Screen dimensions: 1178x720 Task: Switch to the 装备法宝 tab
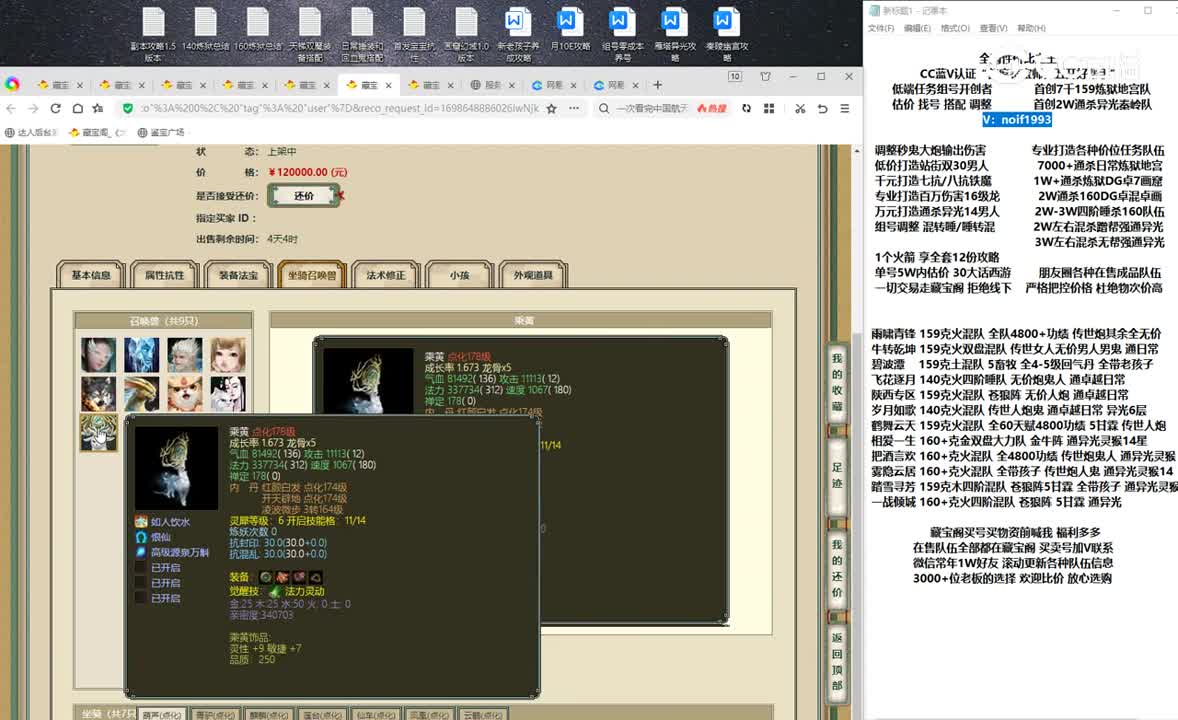(238, 275)
